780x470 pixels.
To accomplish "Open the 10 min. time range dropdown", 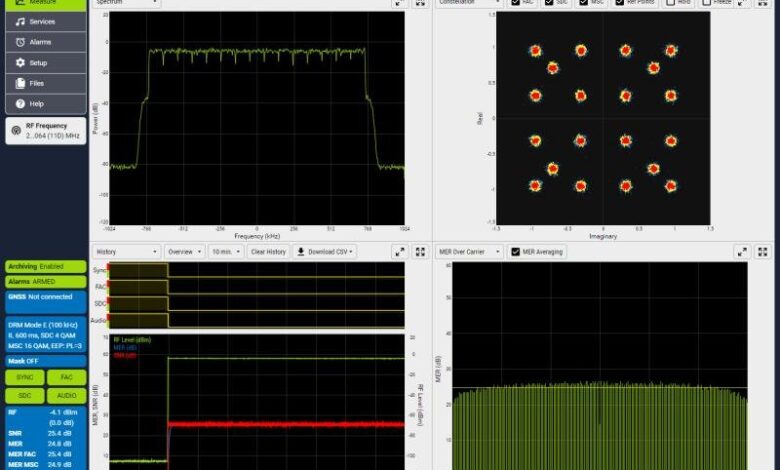I will (x=226, y=252).
